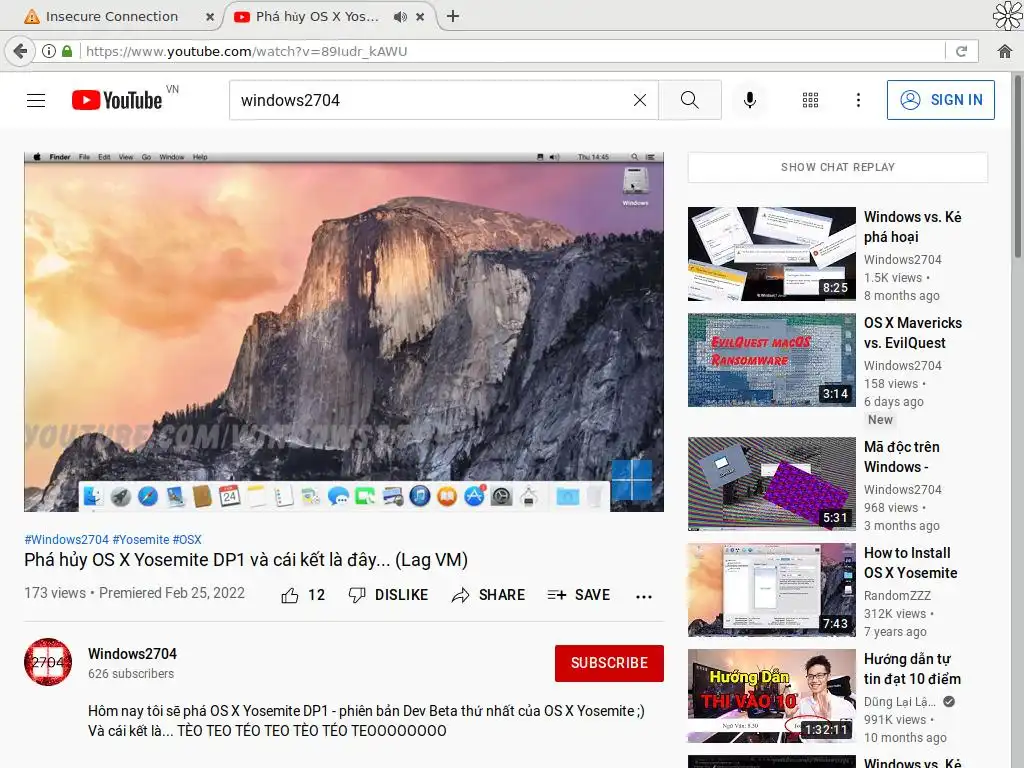Open the YouTube hamburger guide menu

(x=36, y=100)
